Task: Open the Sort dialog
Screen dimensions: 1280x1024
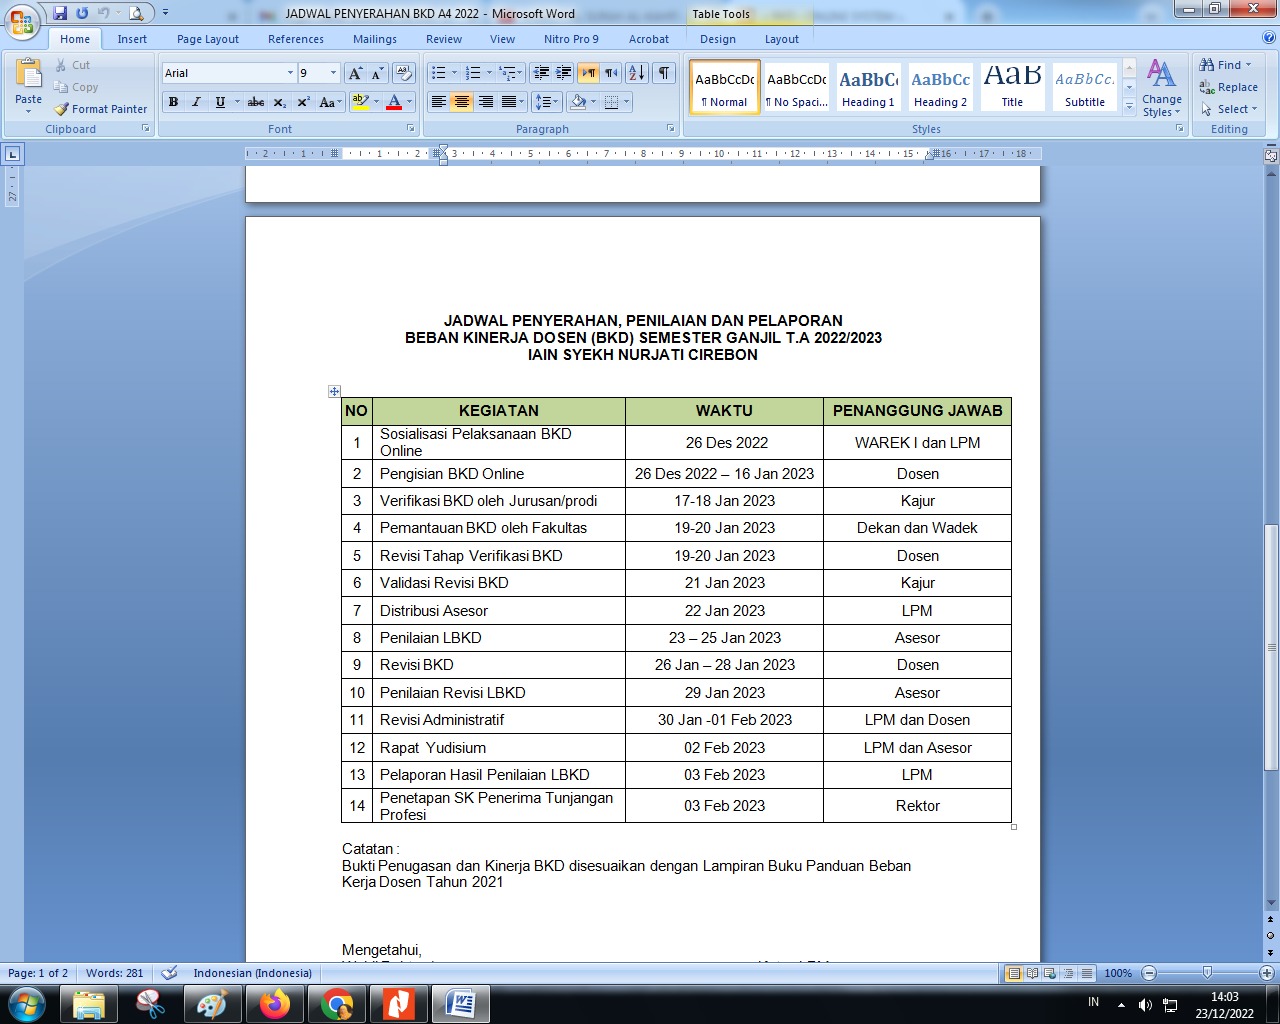Action: click(637, 73)
